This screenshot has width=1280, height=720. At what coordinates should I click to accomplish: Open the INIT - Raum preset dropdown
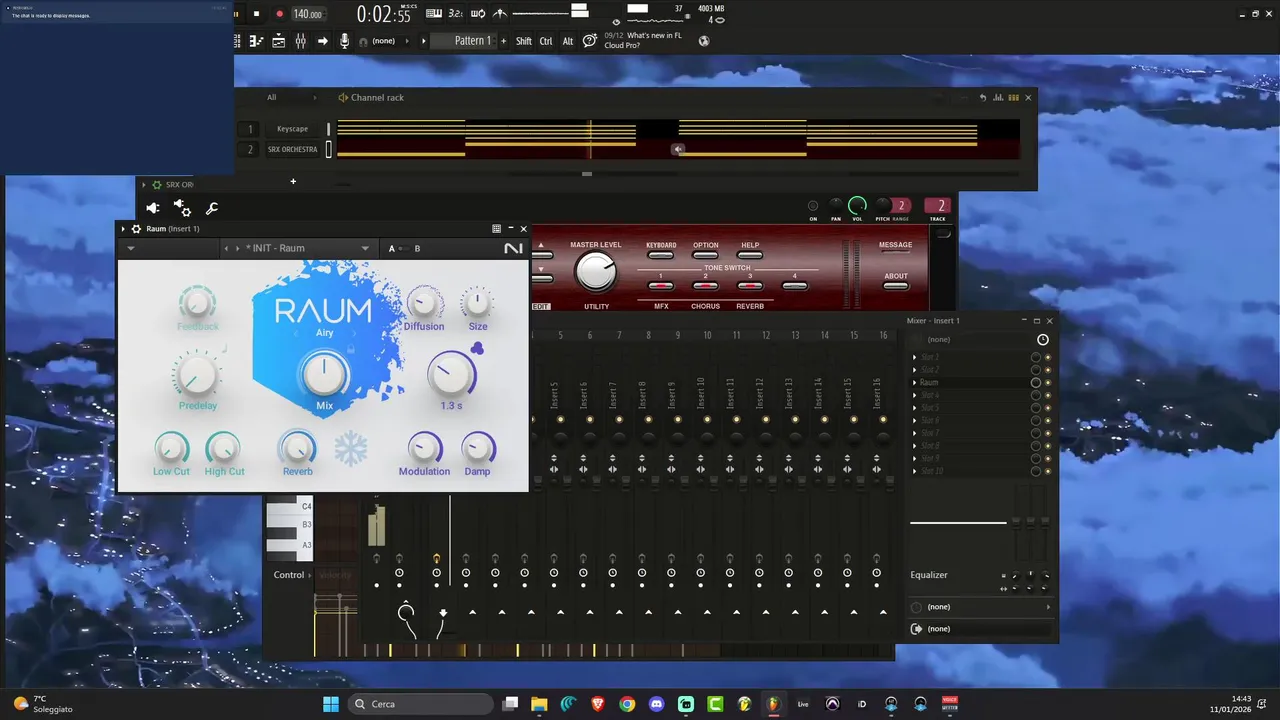coord(308,248)
